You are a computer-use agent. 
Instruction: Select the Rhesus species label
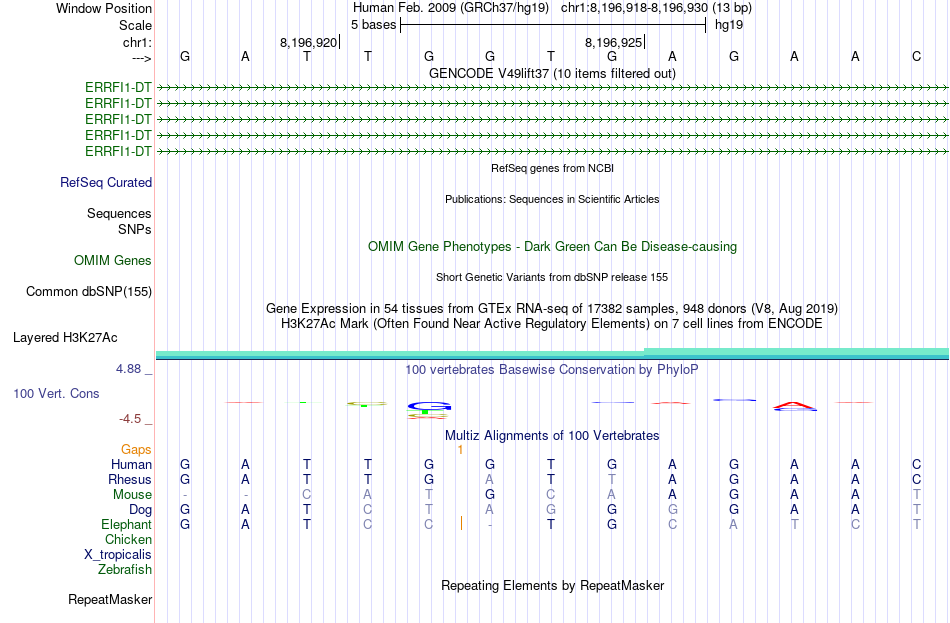(130, 480)
